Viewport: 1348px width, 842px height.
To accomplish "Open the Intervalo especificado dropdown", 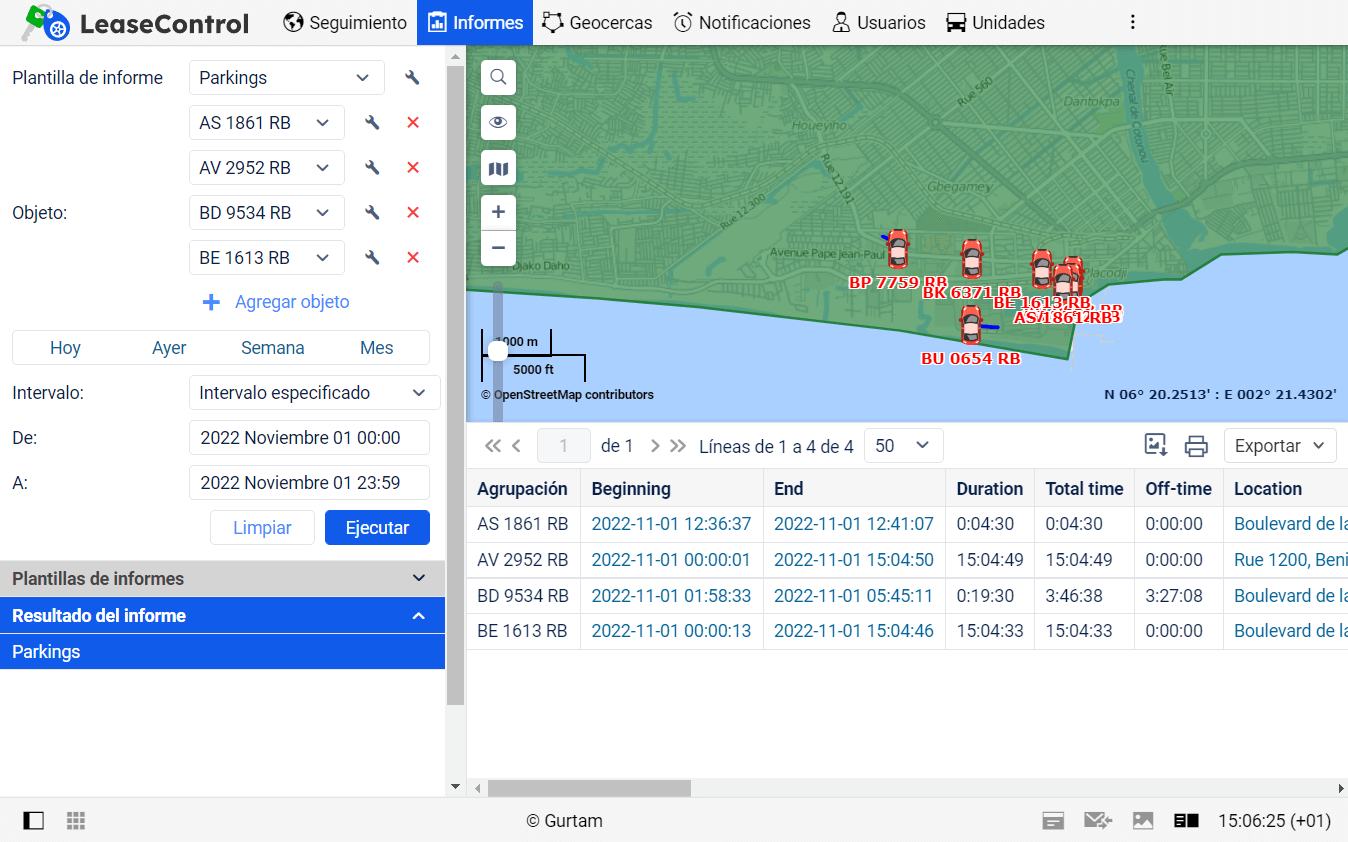I will point(314,393).
